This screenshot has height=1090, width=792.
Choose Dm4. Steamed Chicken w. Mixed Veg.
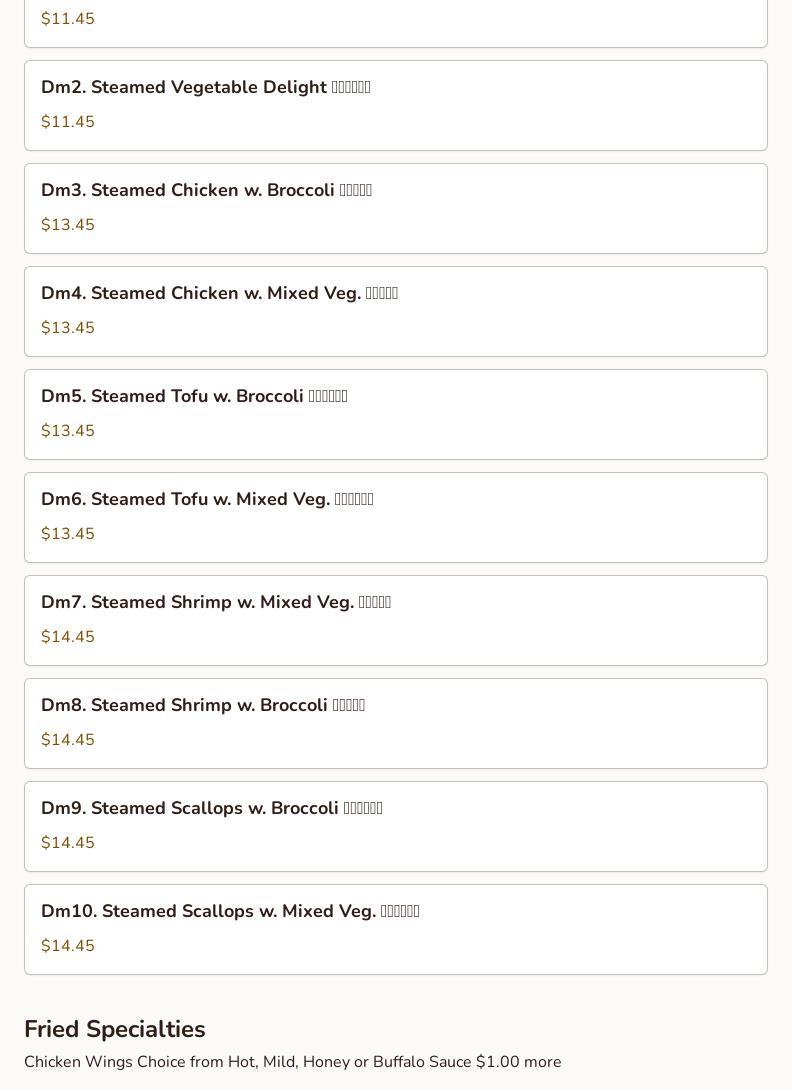pos(219,294)
